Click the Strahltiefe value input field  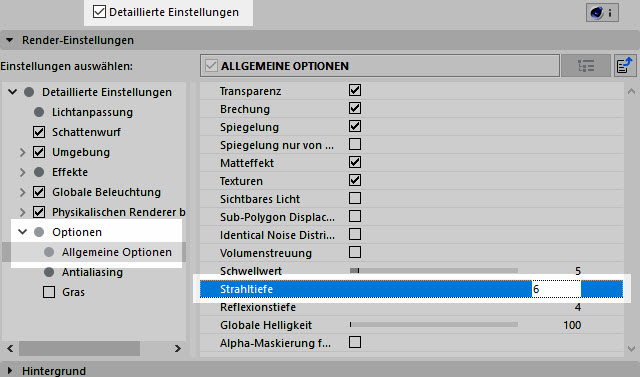point(556,289)
